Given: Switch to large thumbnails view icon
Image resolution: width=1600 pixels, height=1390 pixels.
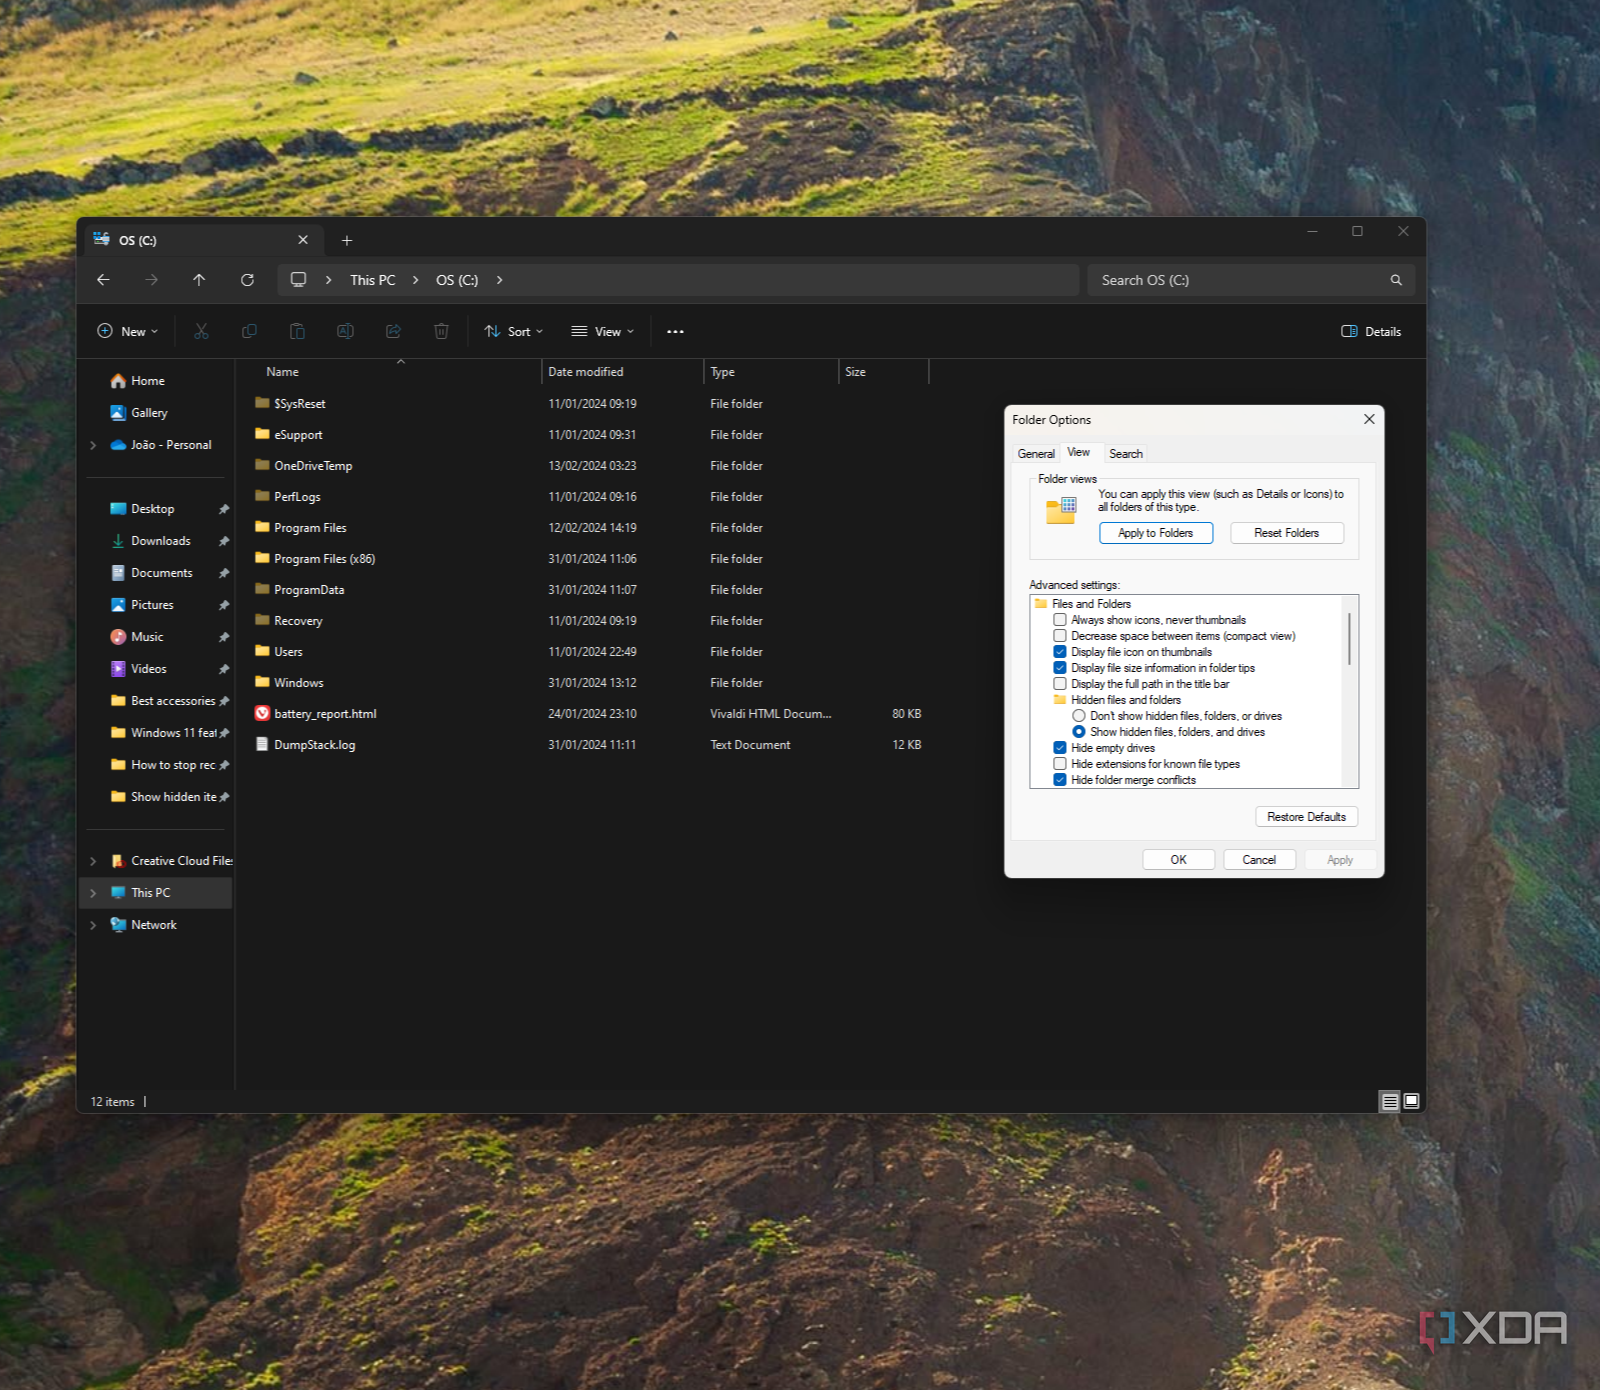Looking at the screenshot, I should [1411, 1101].
